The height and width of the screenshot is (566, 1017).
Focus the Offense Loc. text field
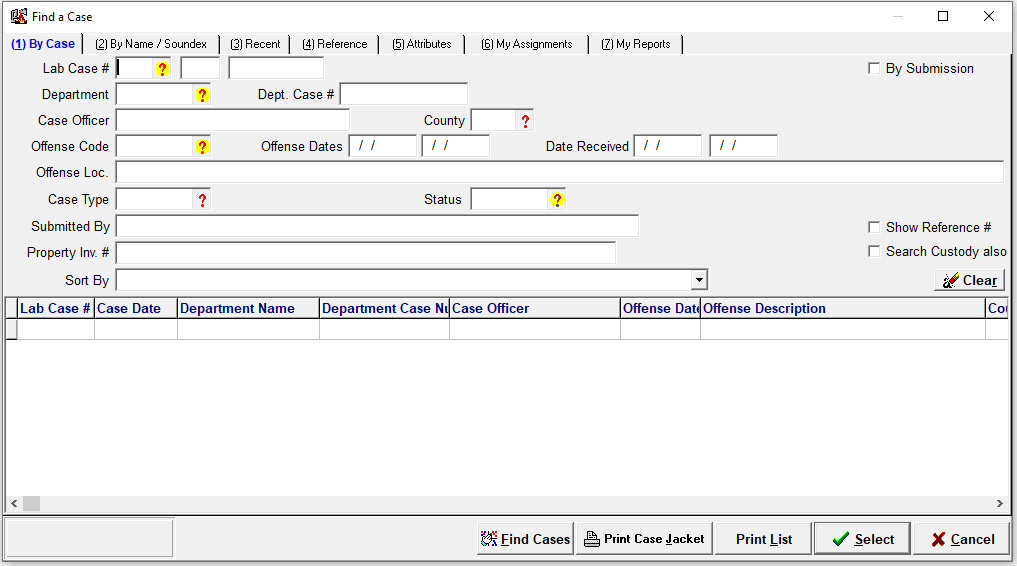pos(560,172)
